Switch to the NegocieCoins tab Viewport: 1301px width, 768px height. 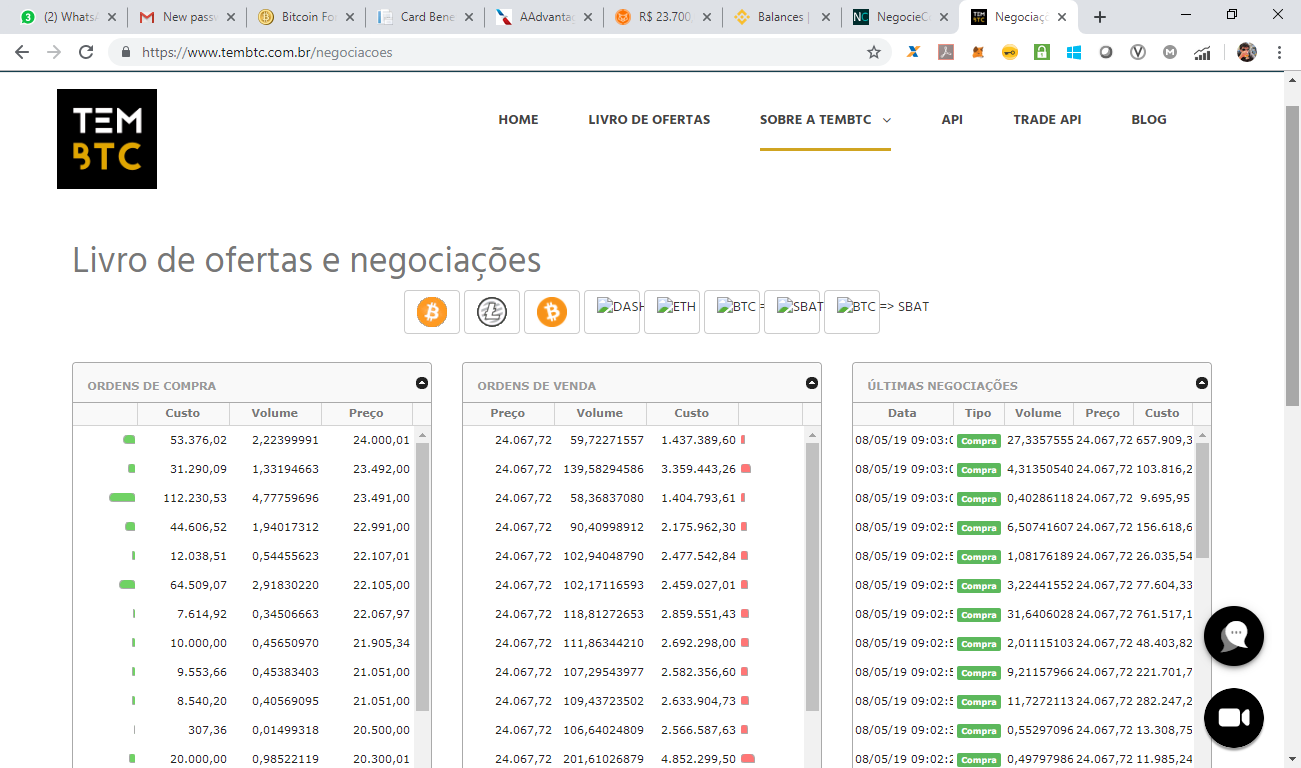(901, 17)
